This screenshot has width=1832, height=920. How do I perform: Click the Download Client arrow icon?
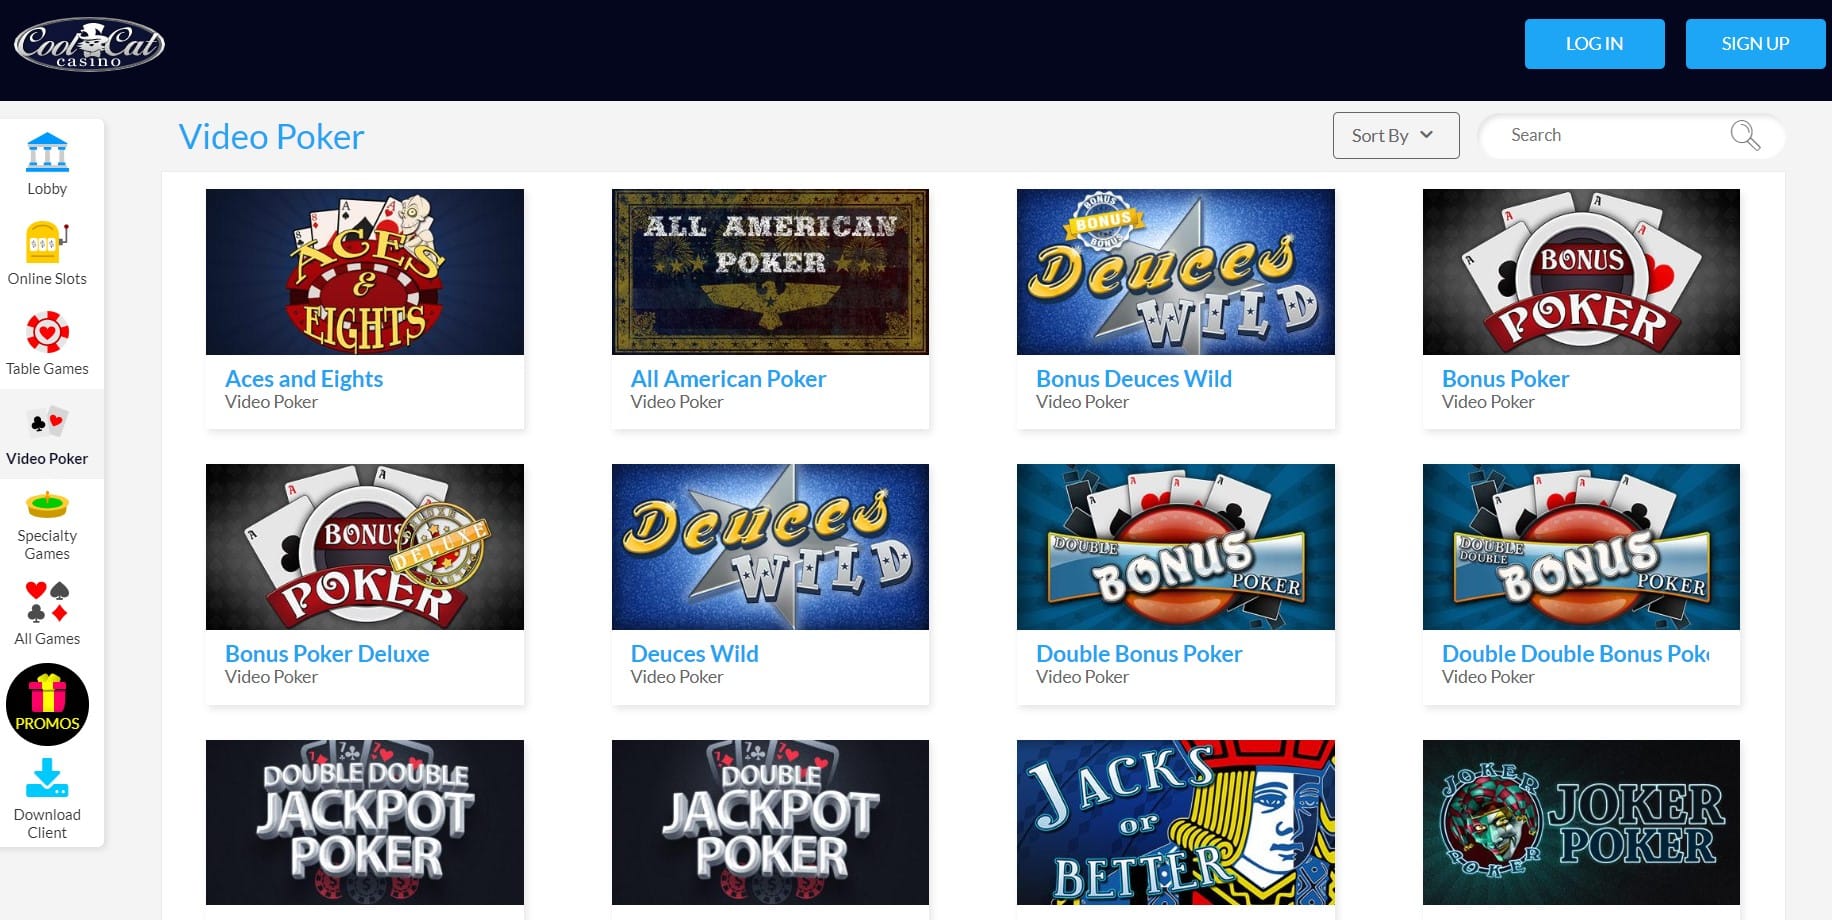click(47, 778)
